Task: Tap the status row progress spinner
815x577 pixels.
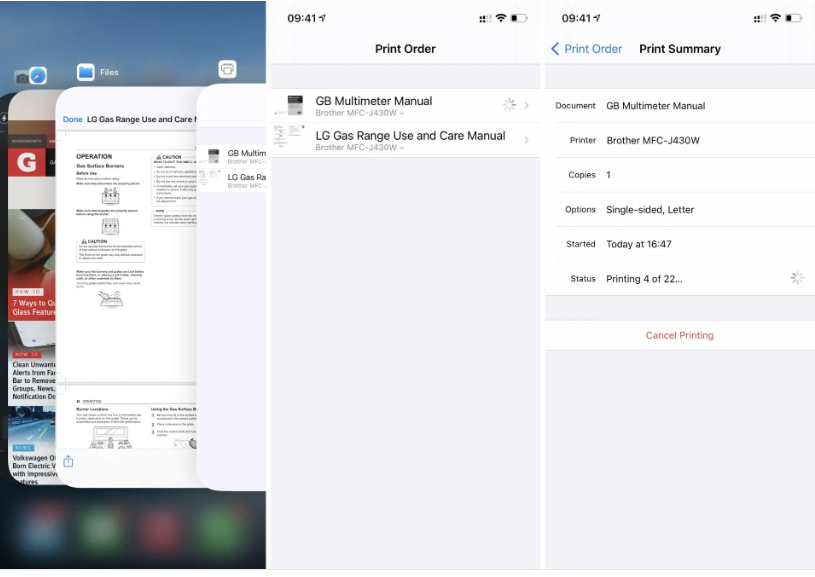Action: coord(797,278)
